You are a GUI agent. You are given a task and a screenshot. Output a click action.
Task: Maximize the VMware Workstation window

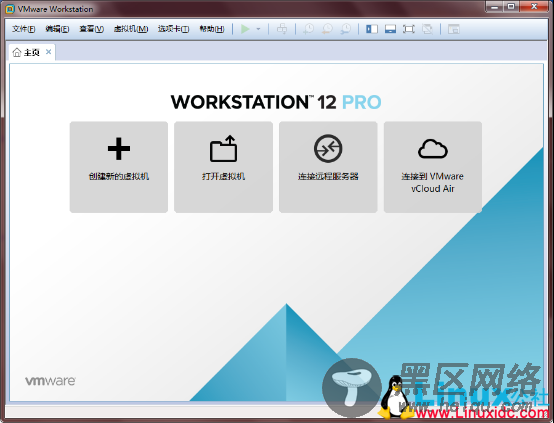pyautogui.click(x=511, y=7)
